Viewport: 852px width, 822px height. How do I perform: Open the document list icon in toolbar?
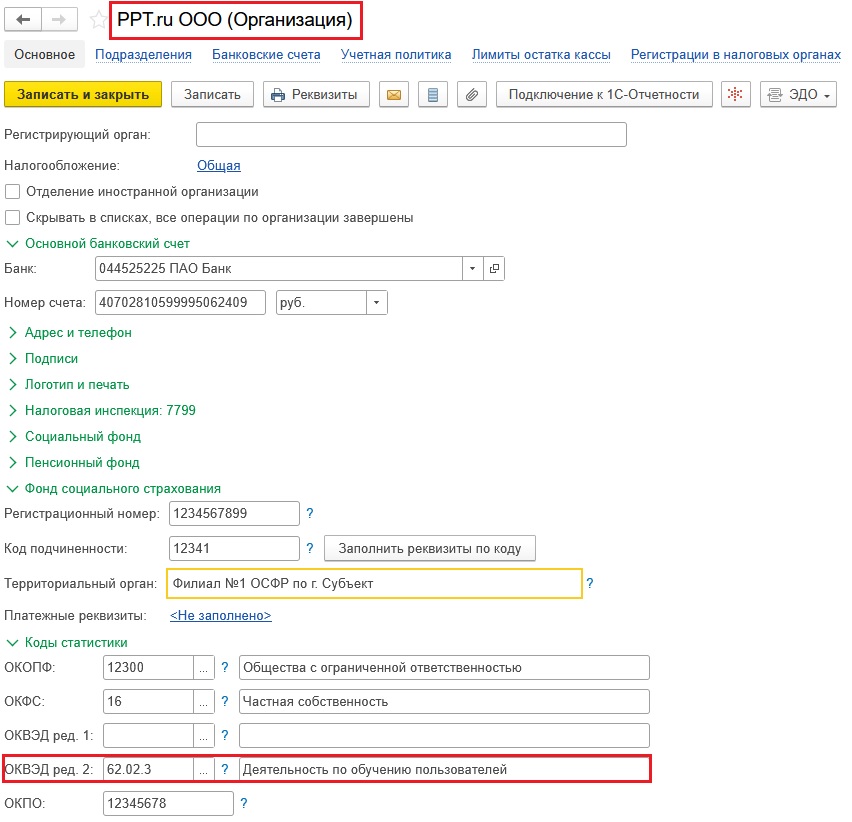coord(432,95)
